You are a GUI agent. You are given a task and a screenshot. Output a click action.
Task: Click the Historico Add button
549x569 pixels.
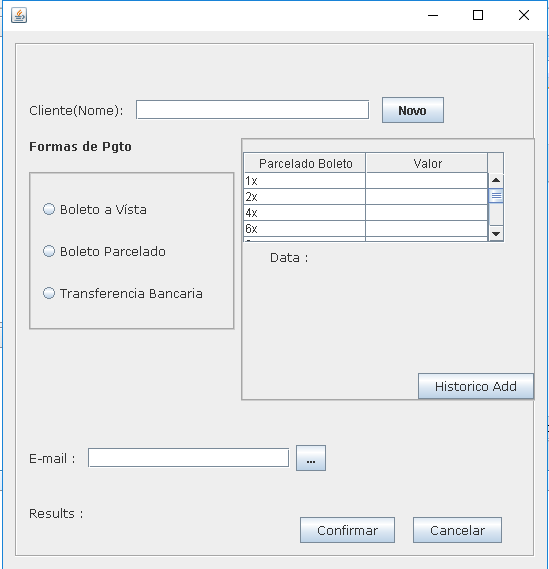pos(476,386)
